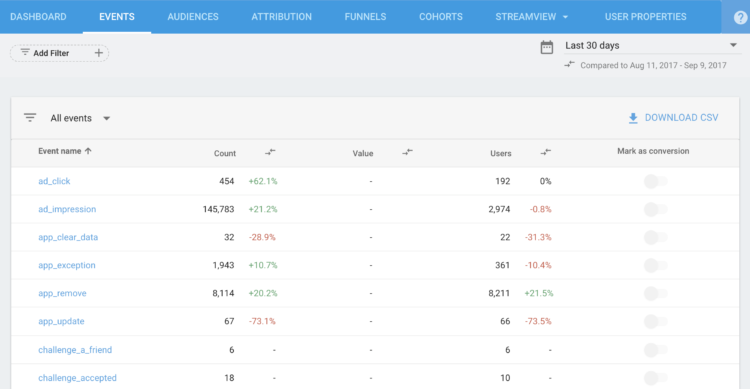
Task: Click the Count column header
Action: point(225,153)
